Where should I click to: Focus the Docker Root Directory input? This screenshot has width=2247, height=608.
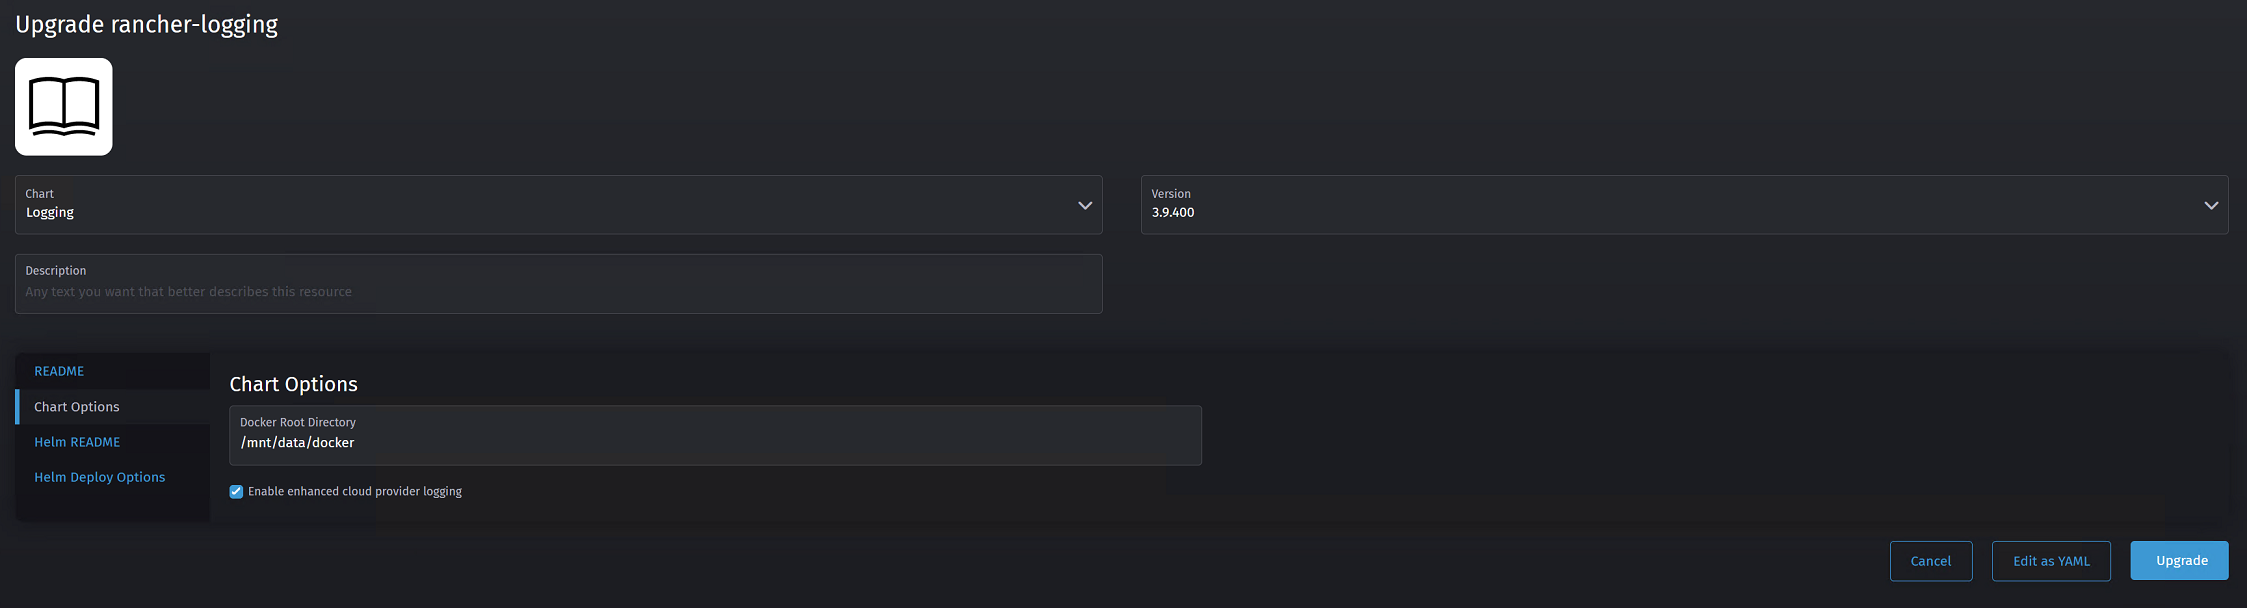(716, 442)
